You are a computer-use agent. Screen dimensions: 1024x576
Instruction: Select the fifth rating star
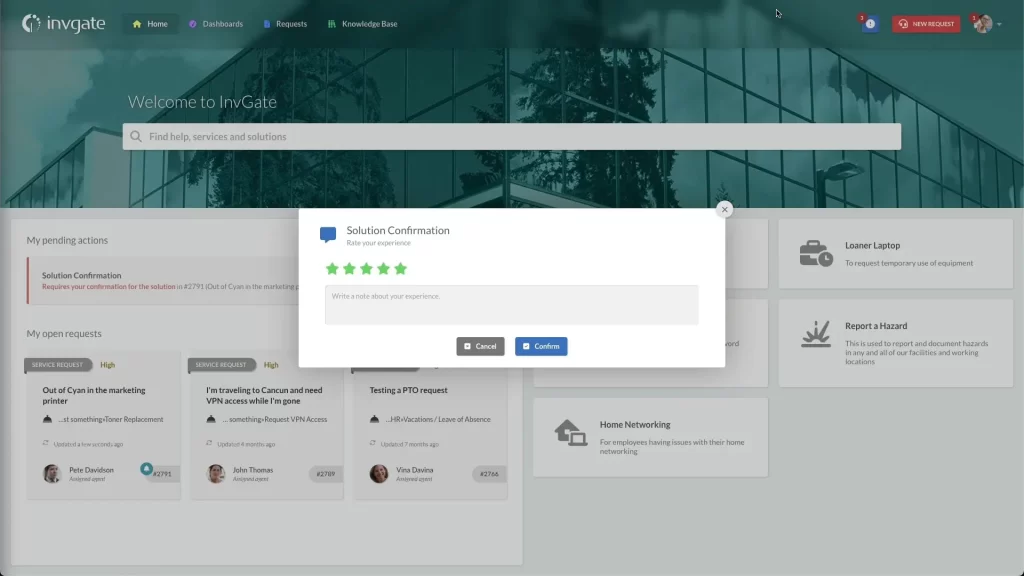coord(400,268)
